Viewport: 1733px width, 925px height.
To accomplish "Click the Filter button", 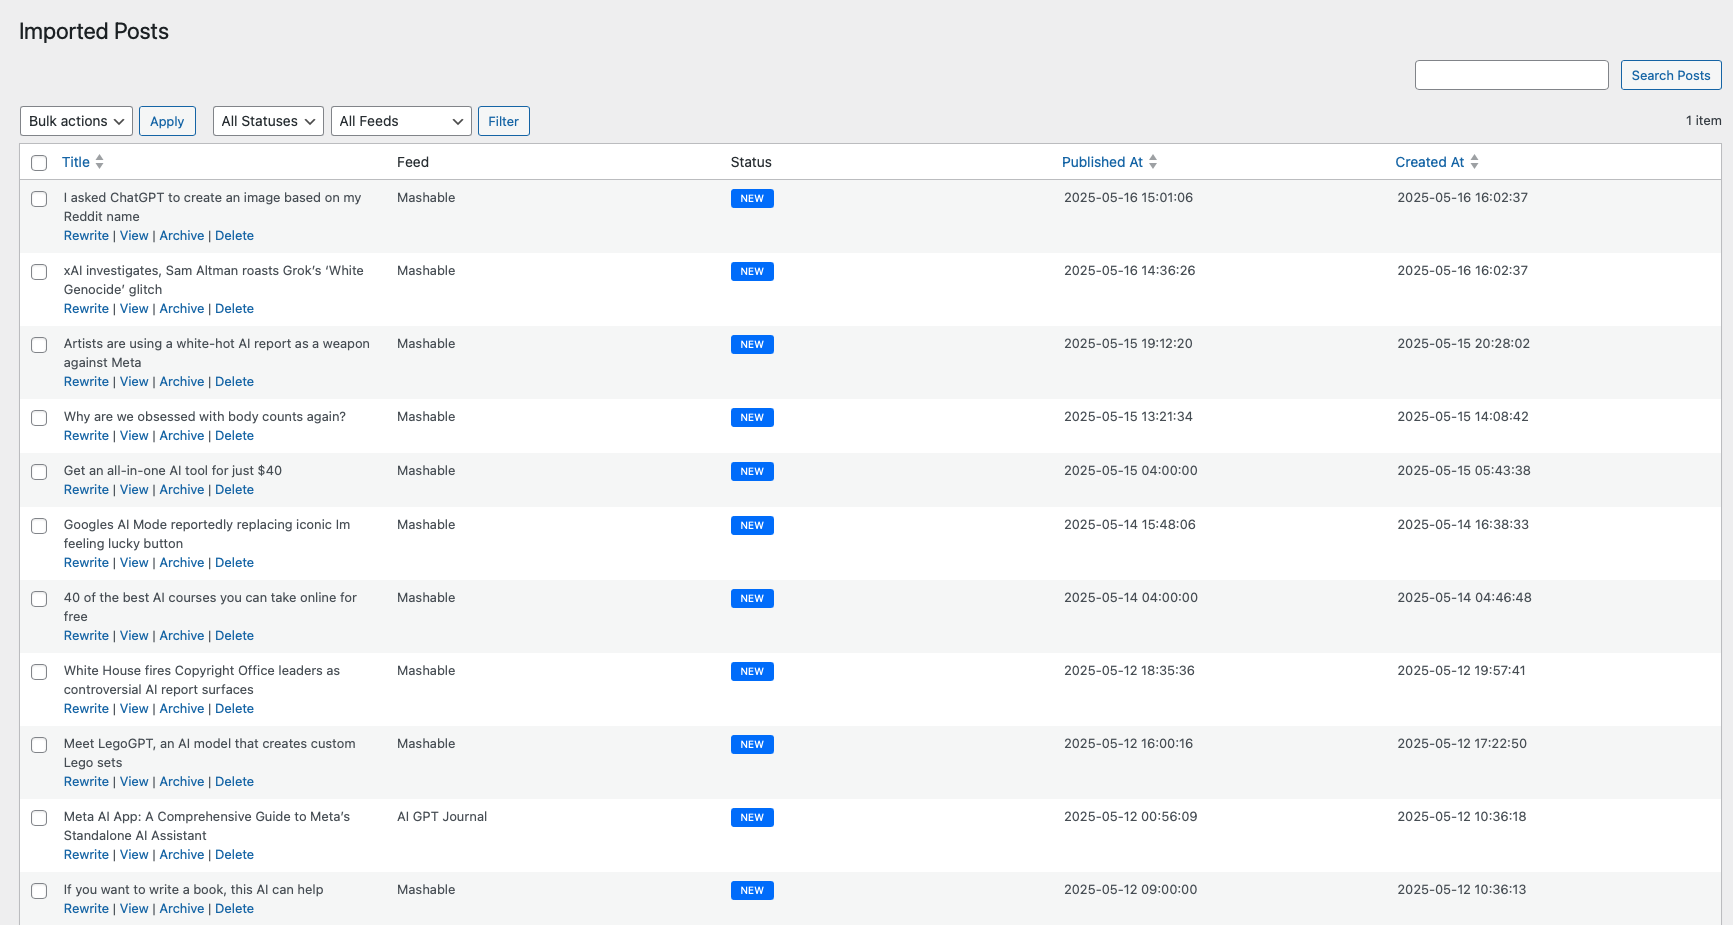I will click(503, 121).
